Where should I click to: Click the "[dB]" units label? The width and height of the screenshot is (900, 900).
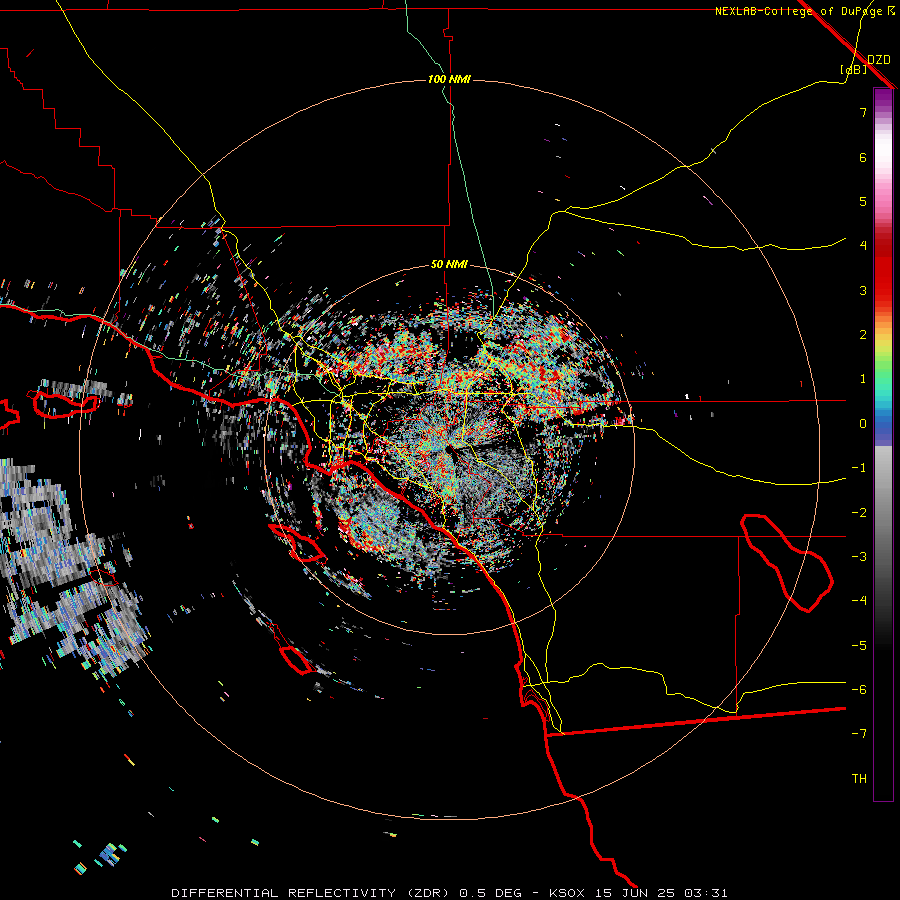pyautogui.click(x=853, y=69)
